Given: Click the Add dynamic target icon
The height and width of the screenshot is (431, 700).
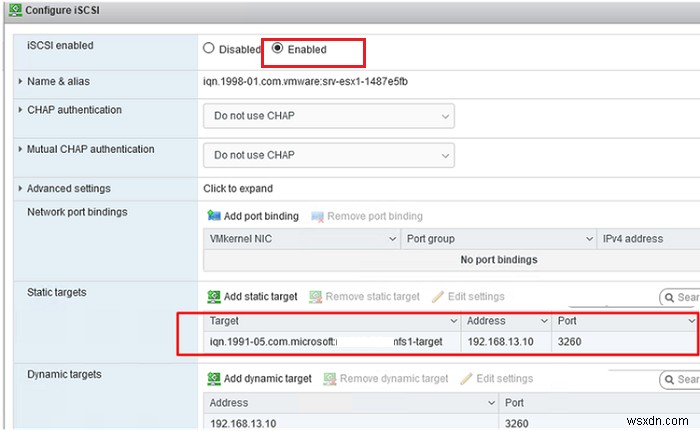Looking at the screenshot, I should tap(214, 379).
